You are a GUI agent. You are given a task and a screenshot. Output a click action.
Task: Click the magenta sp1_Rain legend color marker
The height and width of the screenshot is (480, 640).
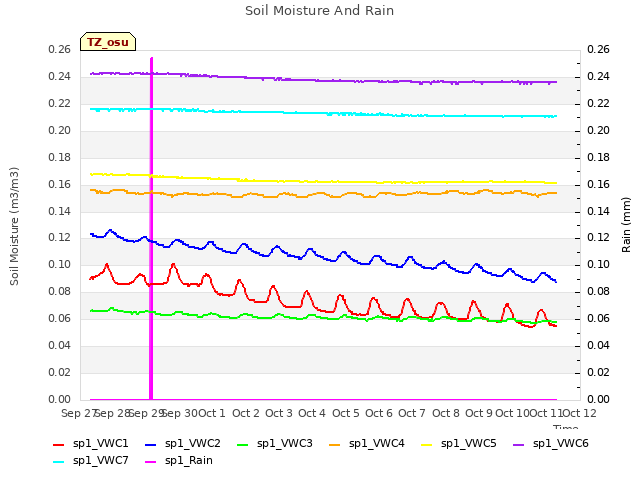click(x=151, y=462)
